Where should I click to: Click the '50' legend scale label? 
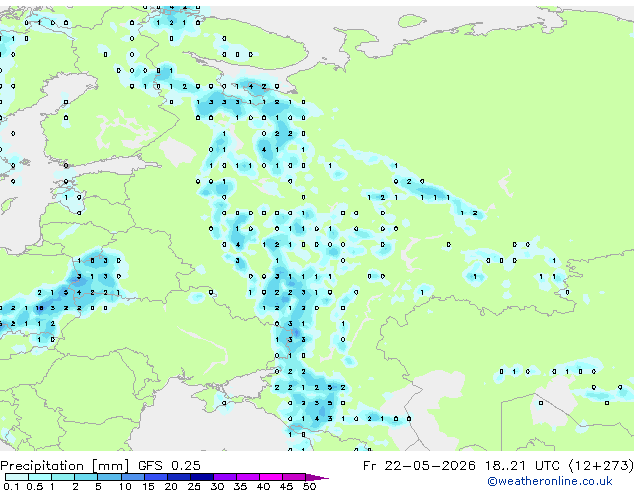(310, 486)
